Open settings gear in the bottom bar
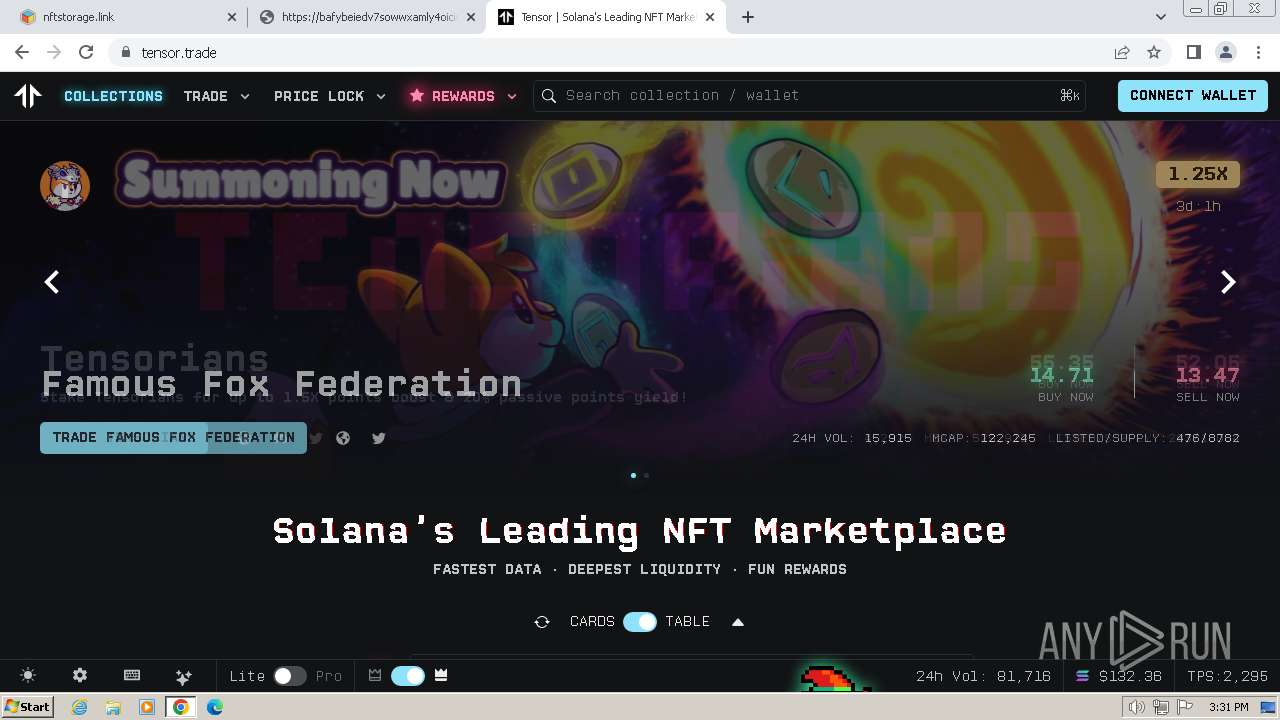1280x720 pixels. tap(80, 676)
